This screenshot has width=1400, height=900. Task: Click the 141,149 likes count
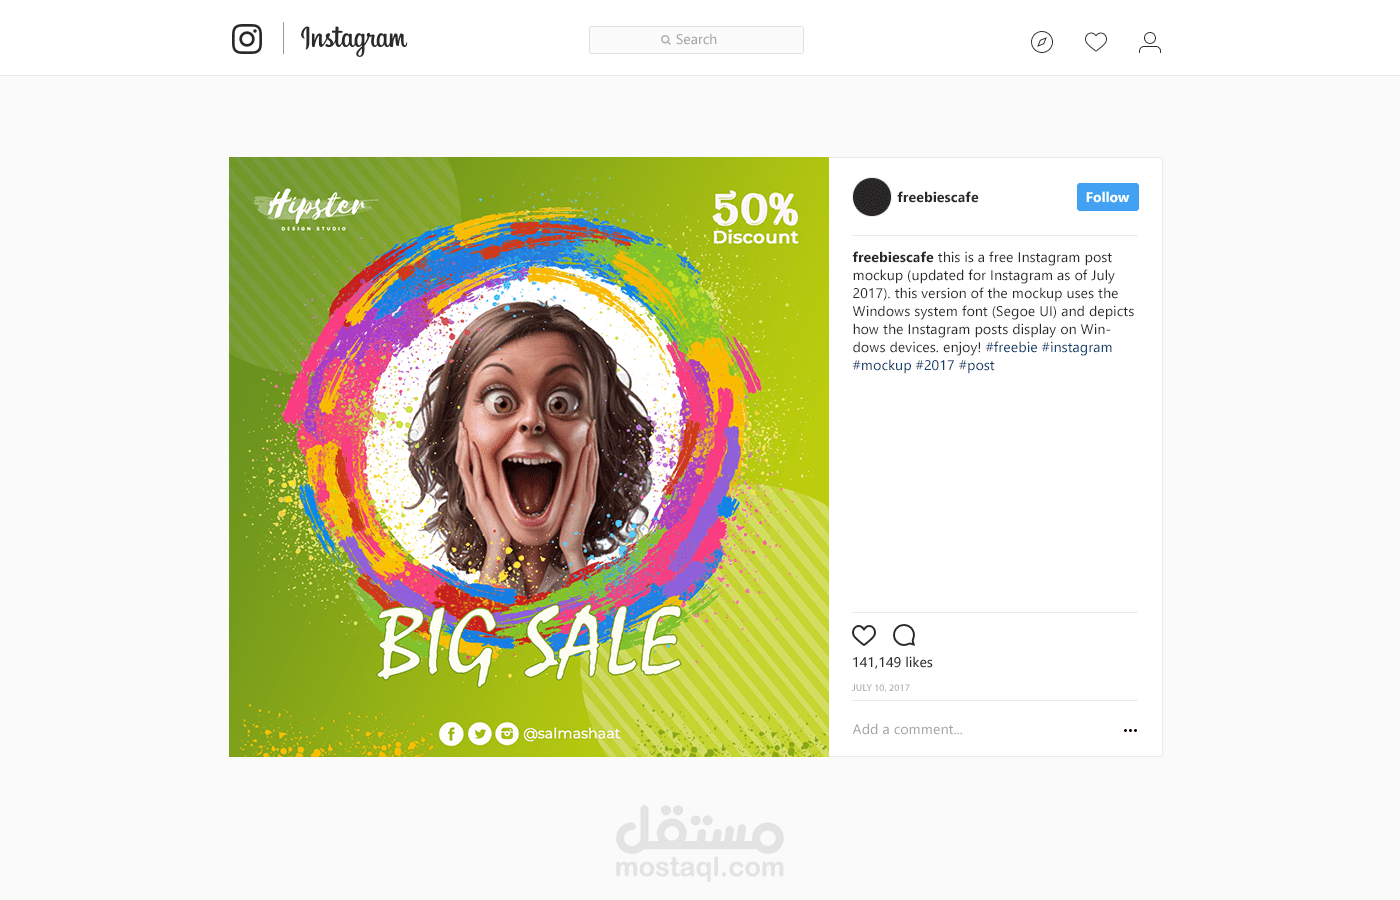(892, 662)
